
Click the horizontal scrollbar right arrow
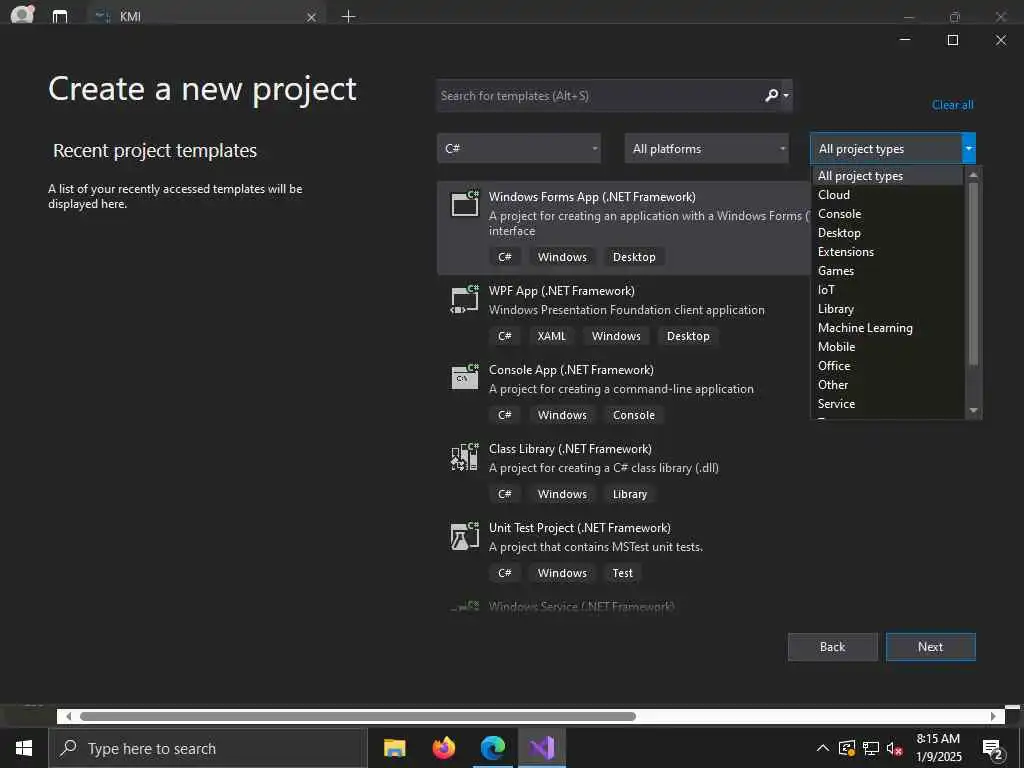pyautogui.click(x=993, y=716)
